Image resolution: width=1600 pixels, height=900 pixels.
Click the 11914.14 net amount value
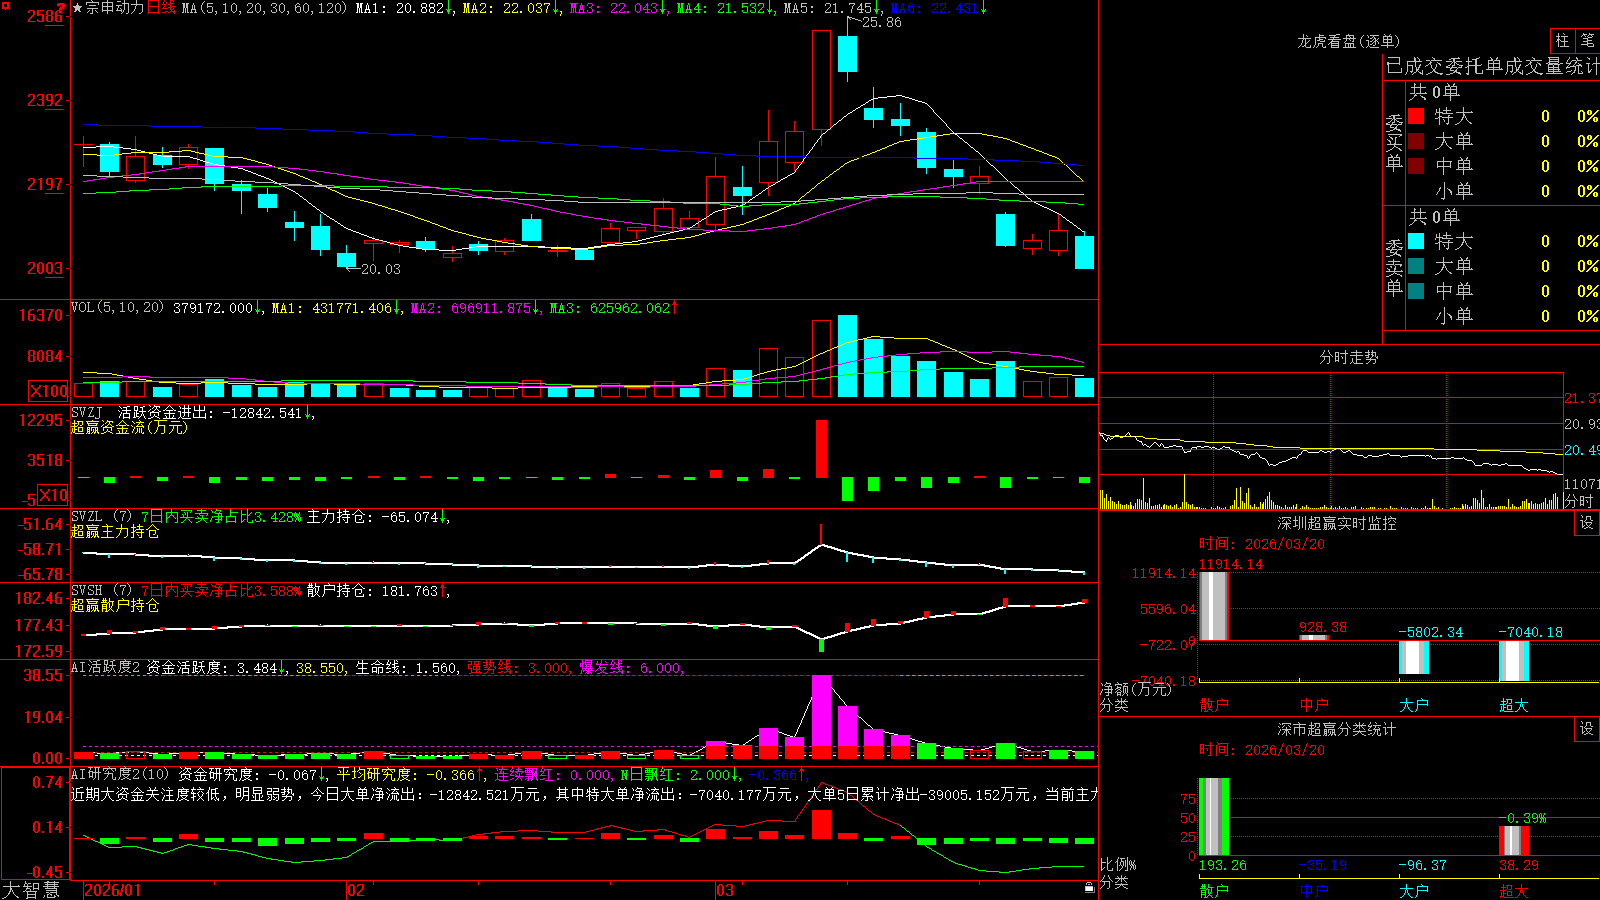(1231, 564)
